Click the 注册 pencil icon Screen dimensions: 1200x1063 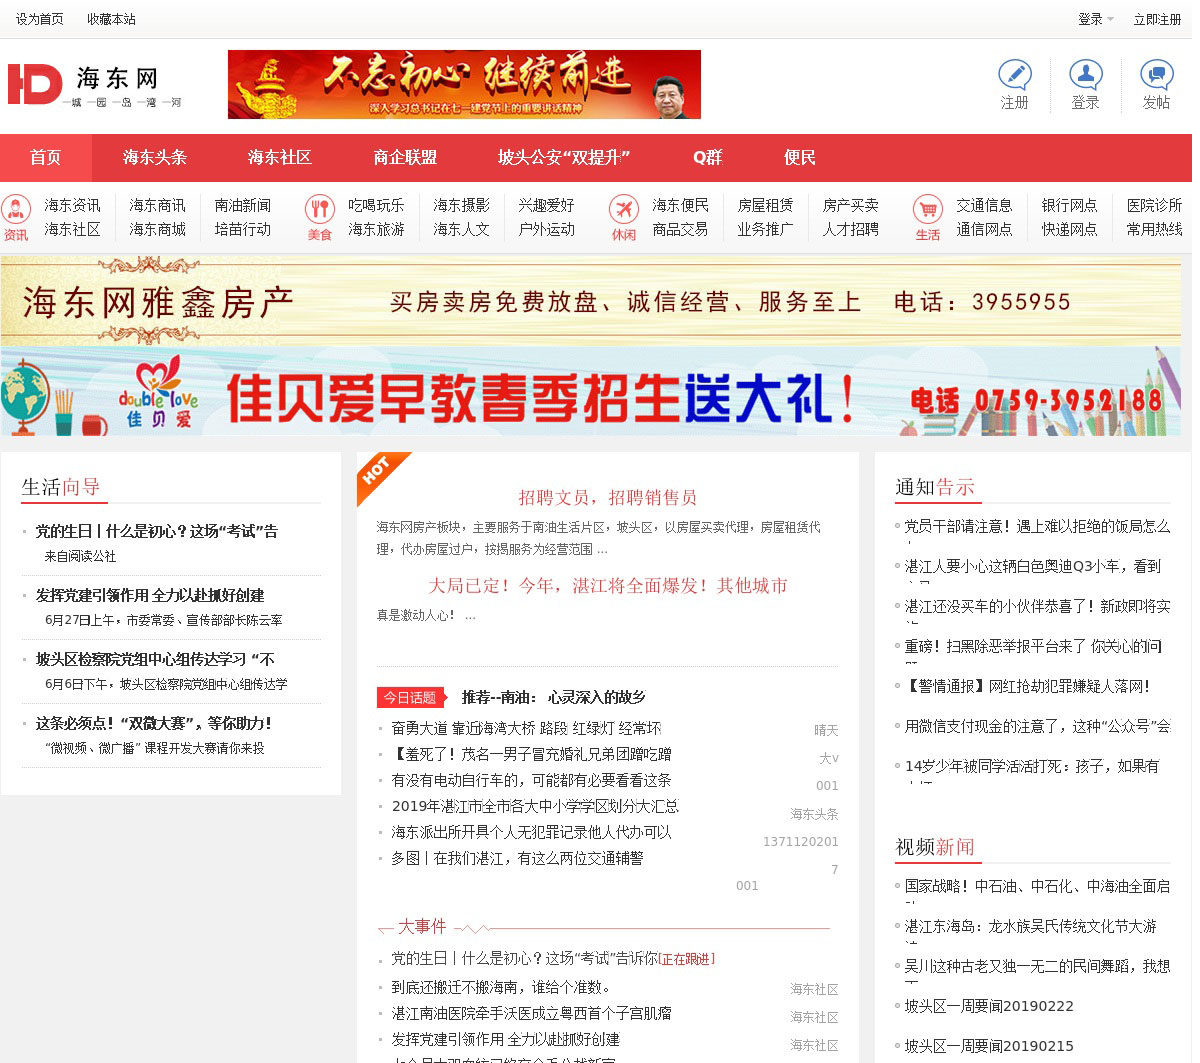click(1014, 75)
